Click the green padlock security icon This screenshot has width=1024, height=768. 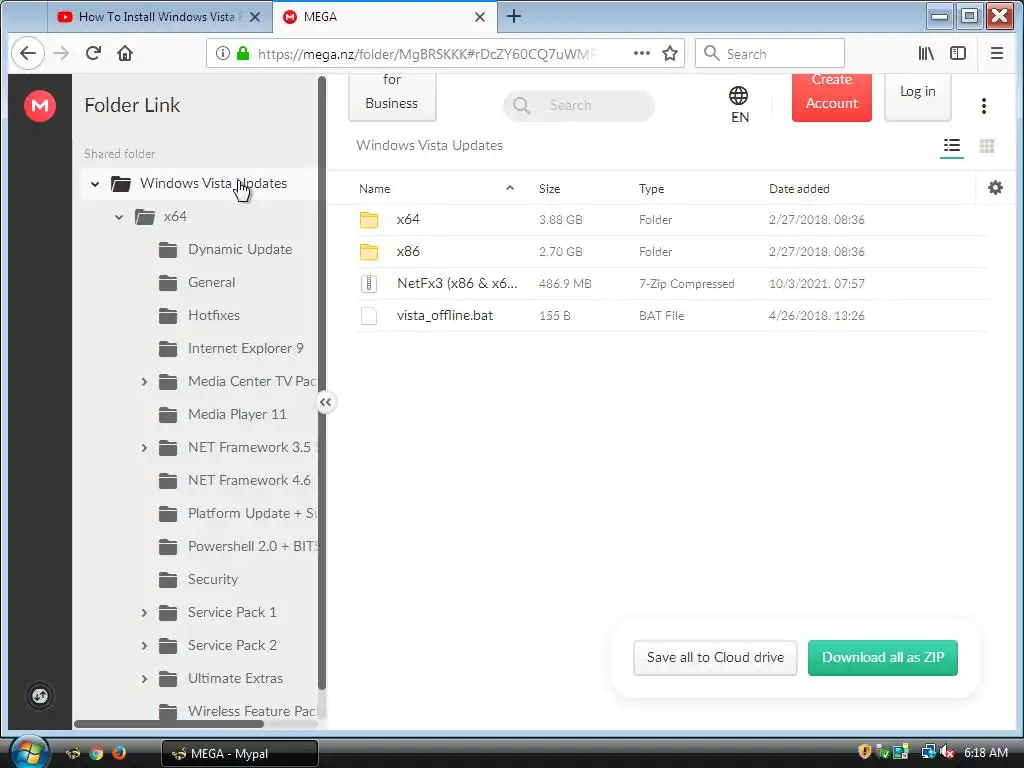point(243,54)
